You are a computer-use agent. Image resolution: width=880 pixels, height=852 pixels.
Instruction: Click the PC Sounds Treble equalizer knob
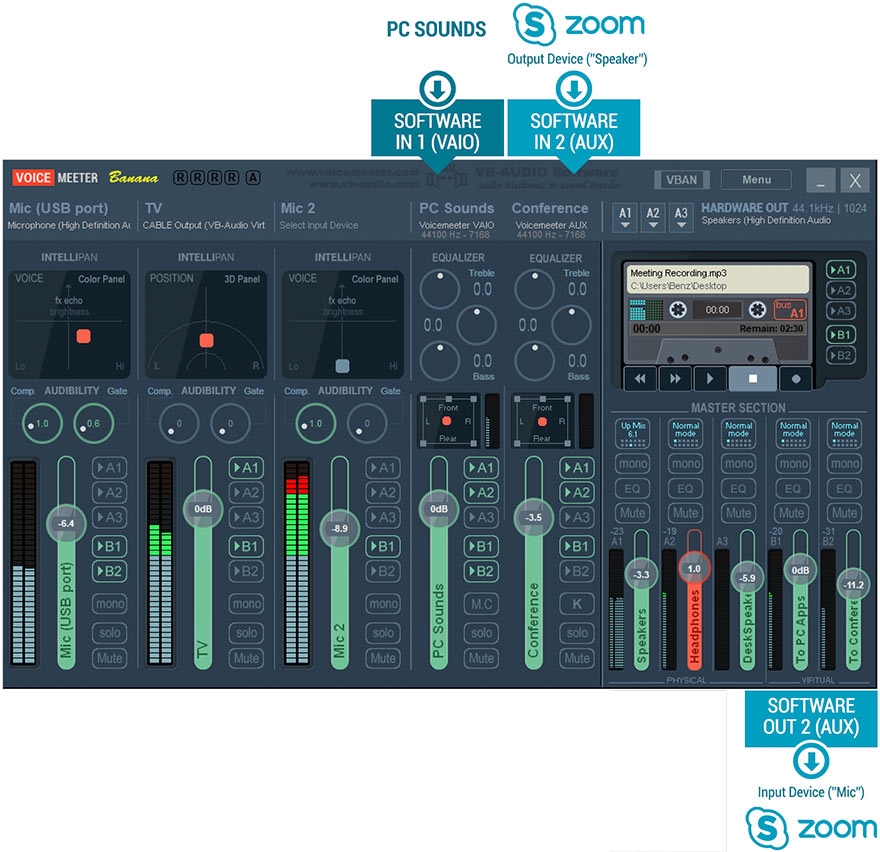pos(439,289)
